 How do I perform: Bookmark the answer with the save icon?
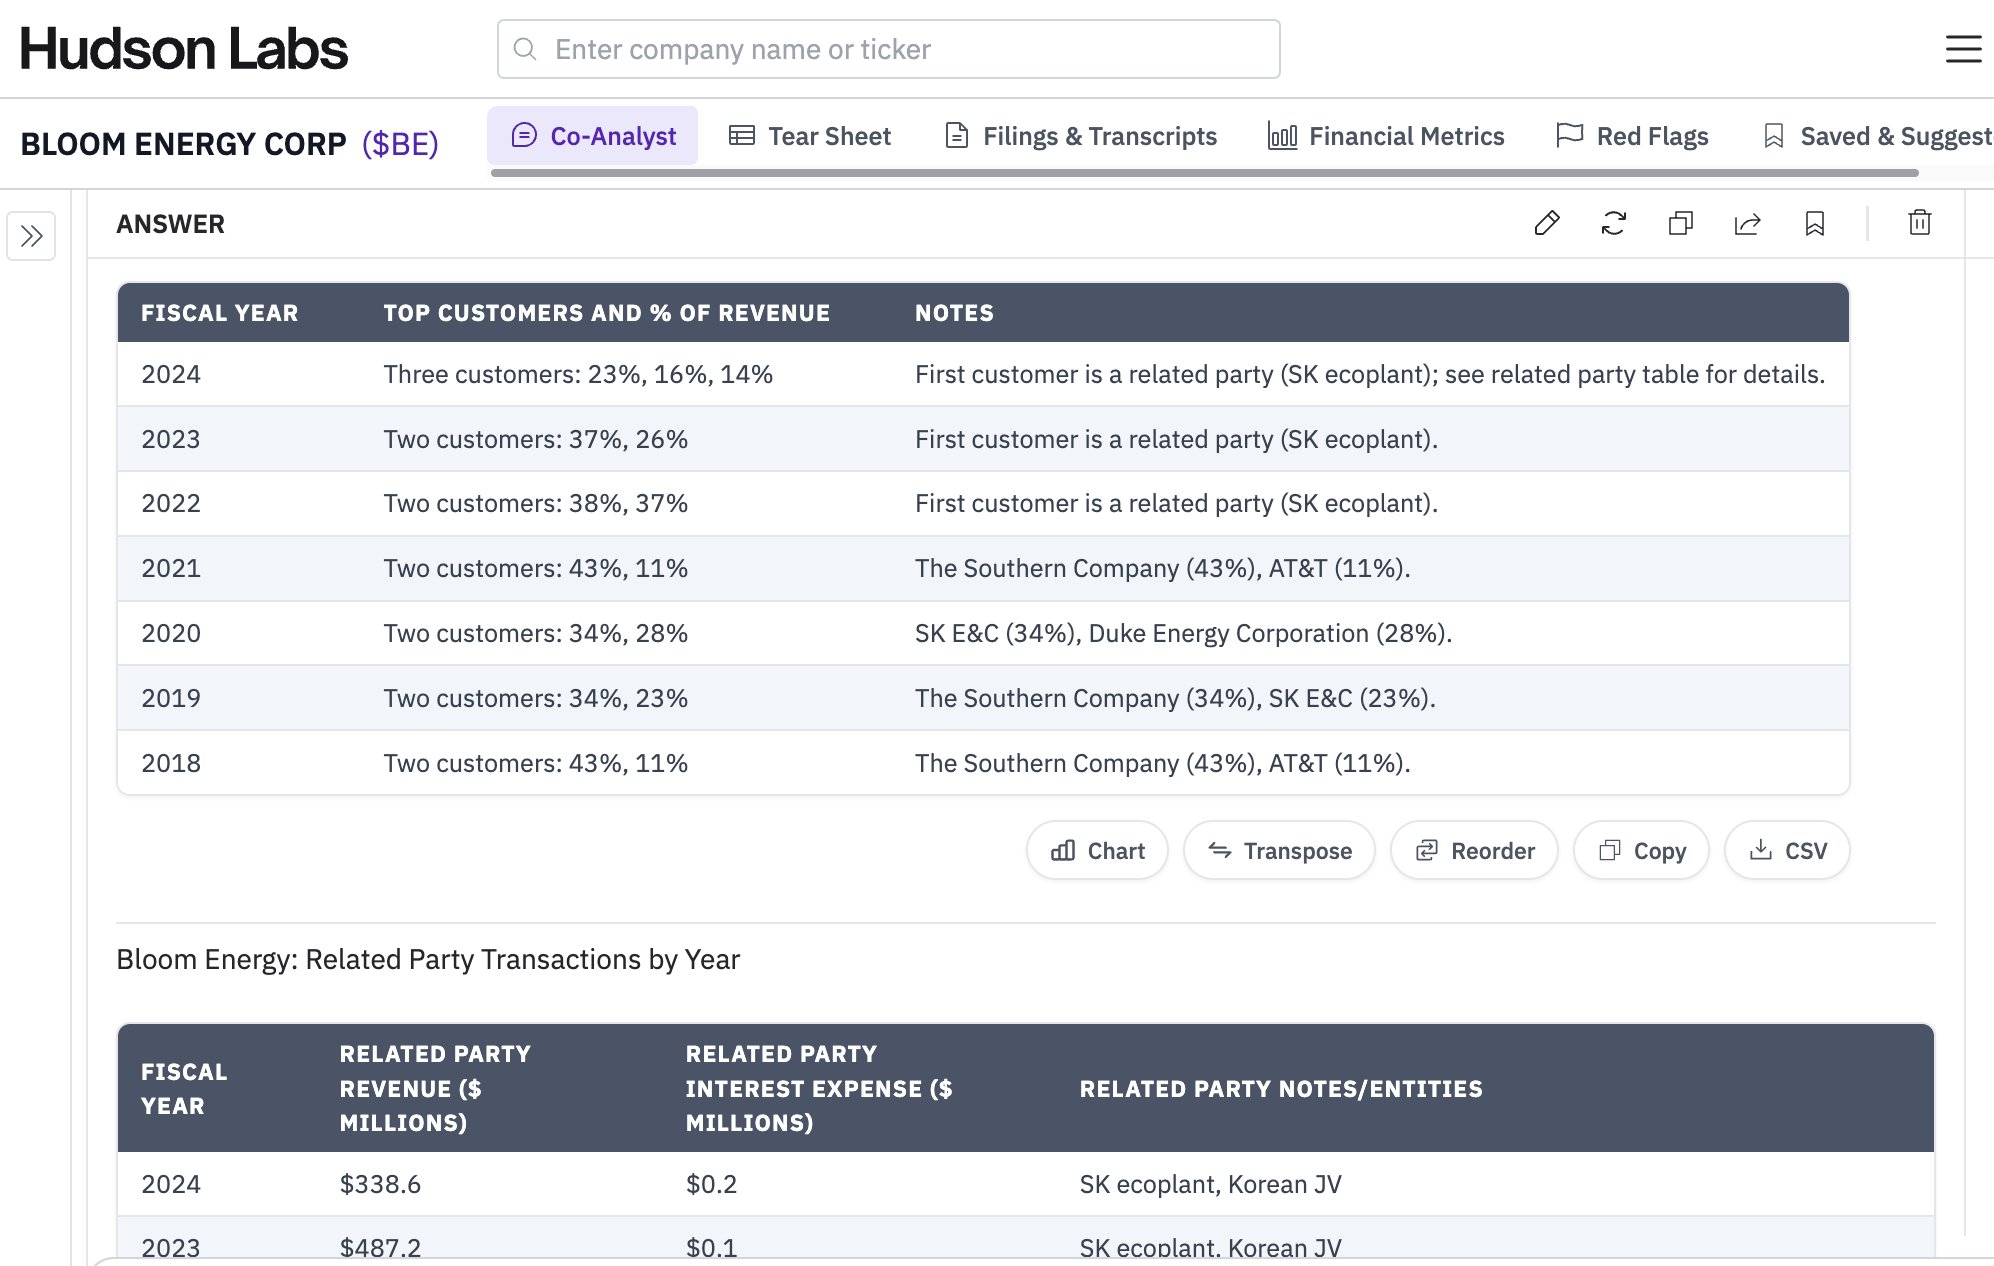click(1814, 224)
